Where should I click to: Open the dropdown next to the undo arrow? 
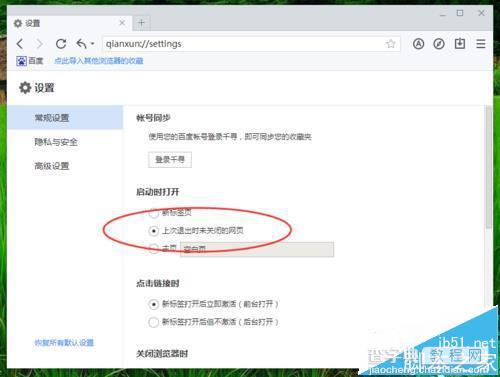(92, 44)
